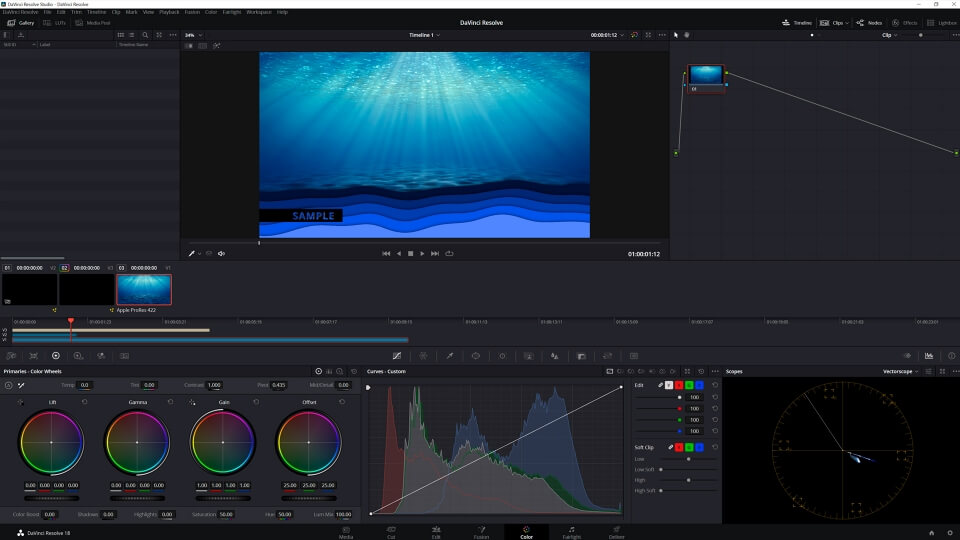Open Project Settings gear icon
Screen dimensions: 960x540
[950, 533]
